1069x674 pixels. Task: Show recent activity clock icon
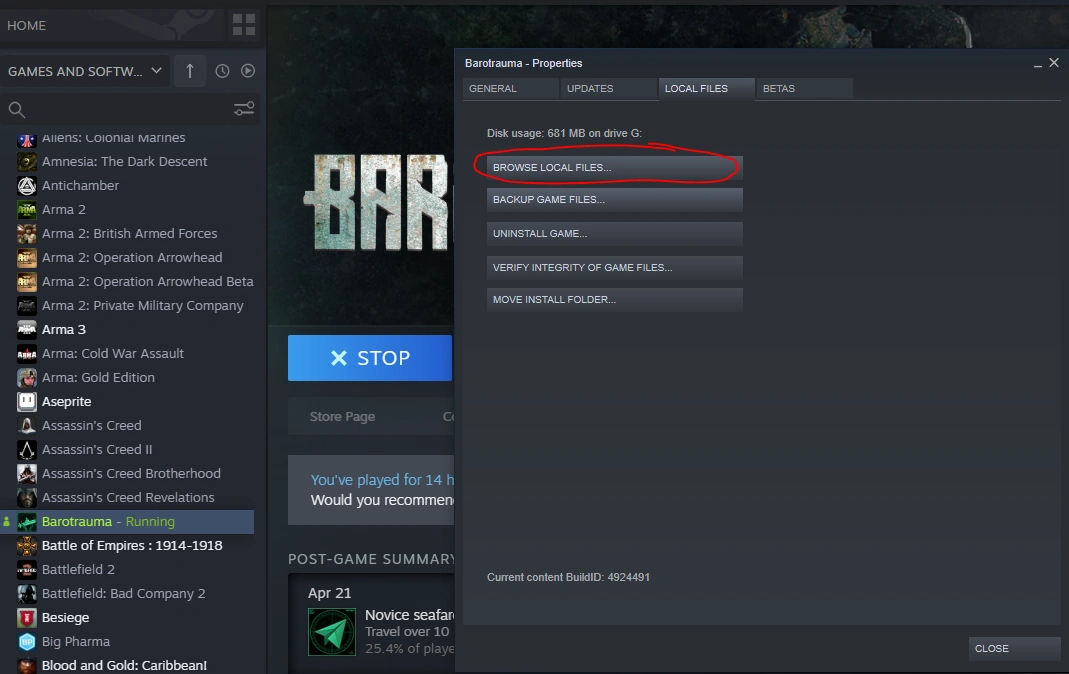222,71
